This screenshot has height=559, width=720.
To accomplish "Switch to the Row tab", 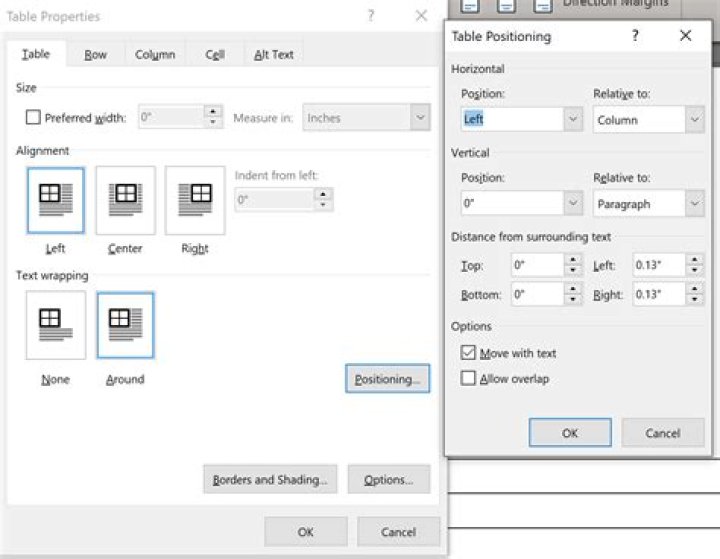I will point(96,55).
